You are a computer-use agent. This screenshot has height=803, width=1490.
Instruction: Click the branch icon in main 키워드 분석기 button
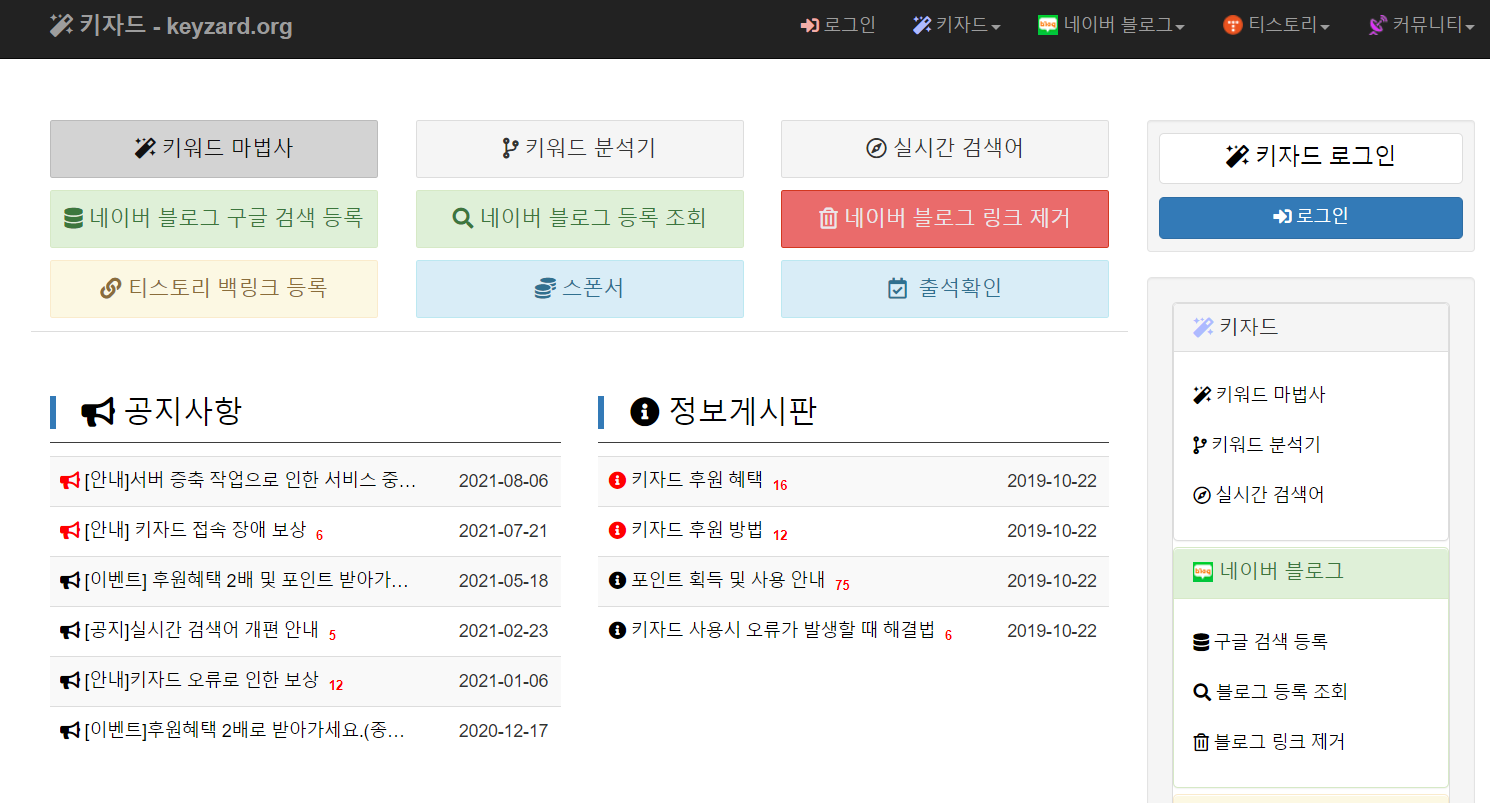(x=510, y=149)
